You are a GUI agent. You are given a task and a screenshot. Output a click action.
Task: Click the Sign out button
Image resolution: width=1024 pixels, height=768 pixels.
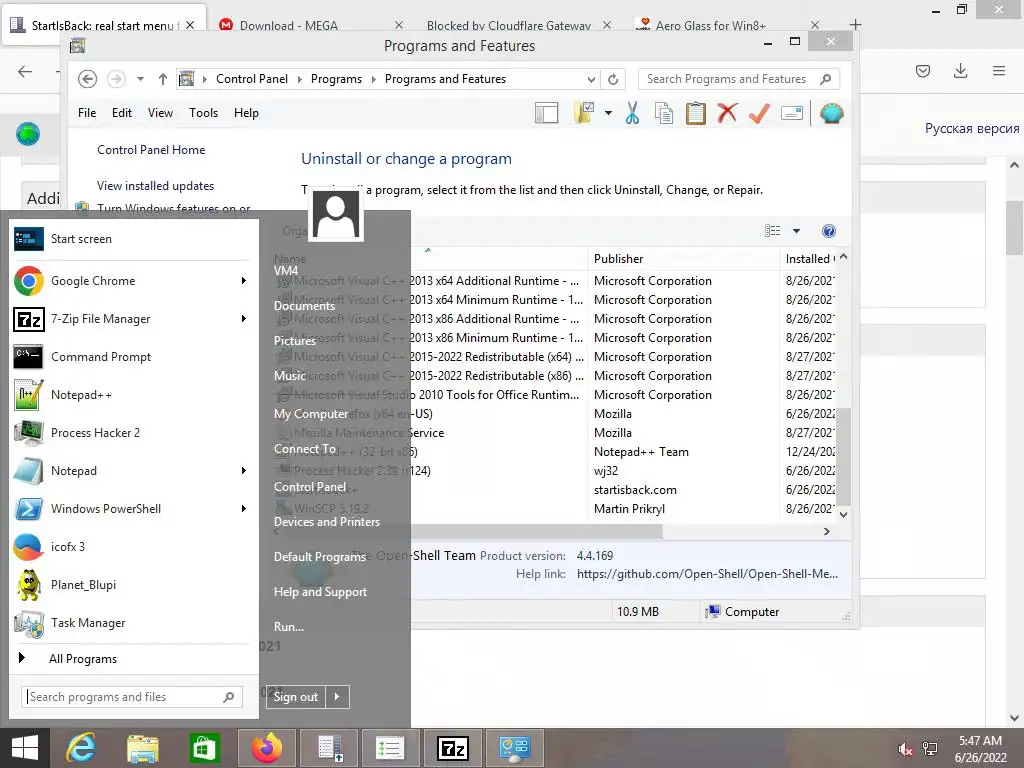coord(295,697)
